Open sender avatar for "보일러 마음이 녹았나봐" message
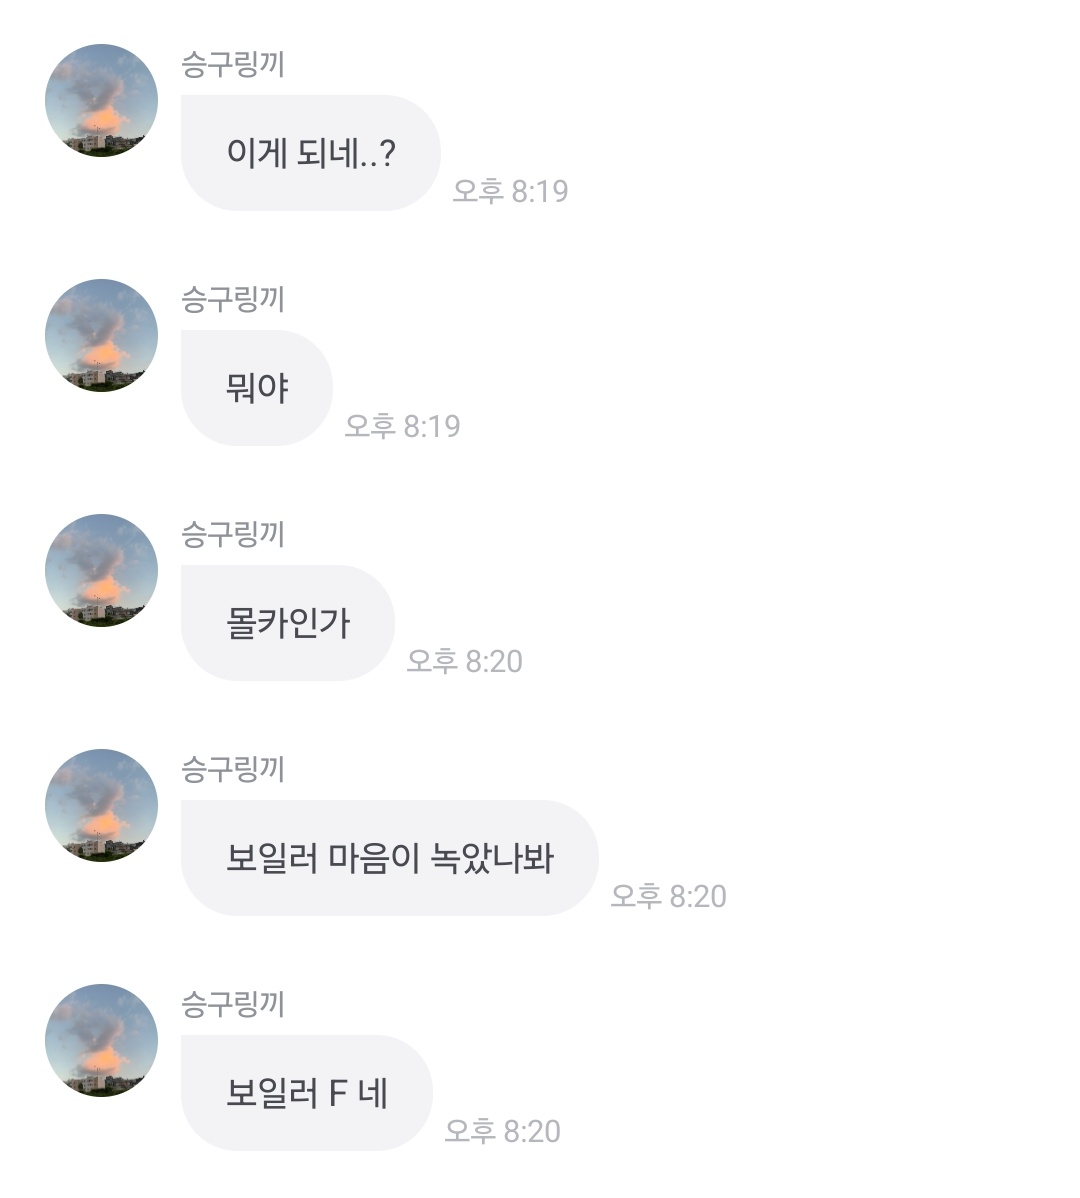 pos(101,805)
